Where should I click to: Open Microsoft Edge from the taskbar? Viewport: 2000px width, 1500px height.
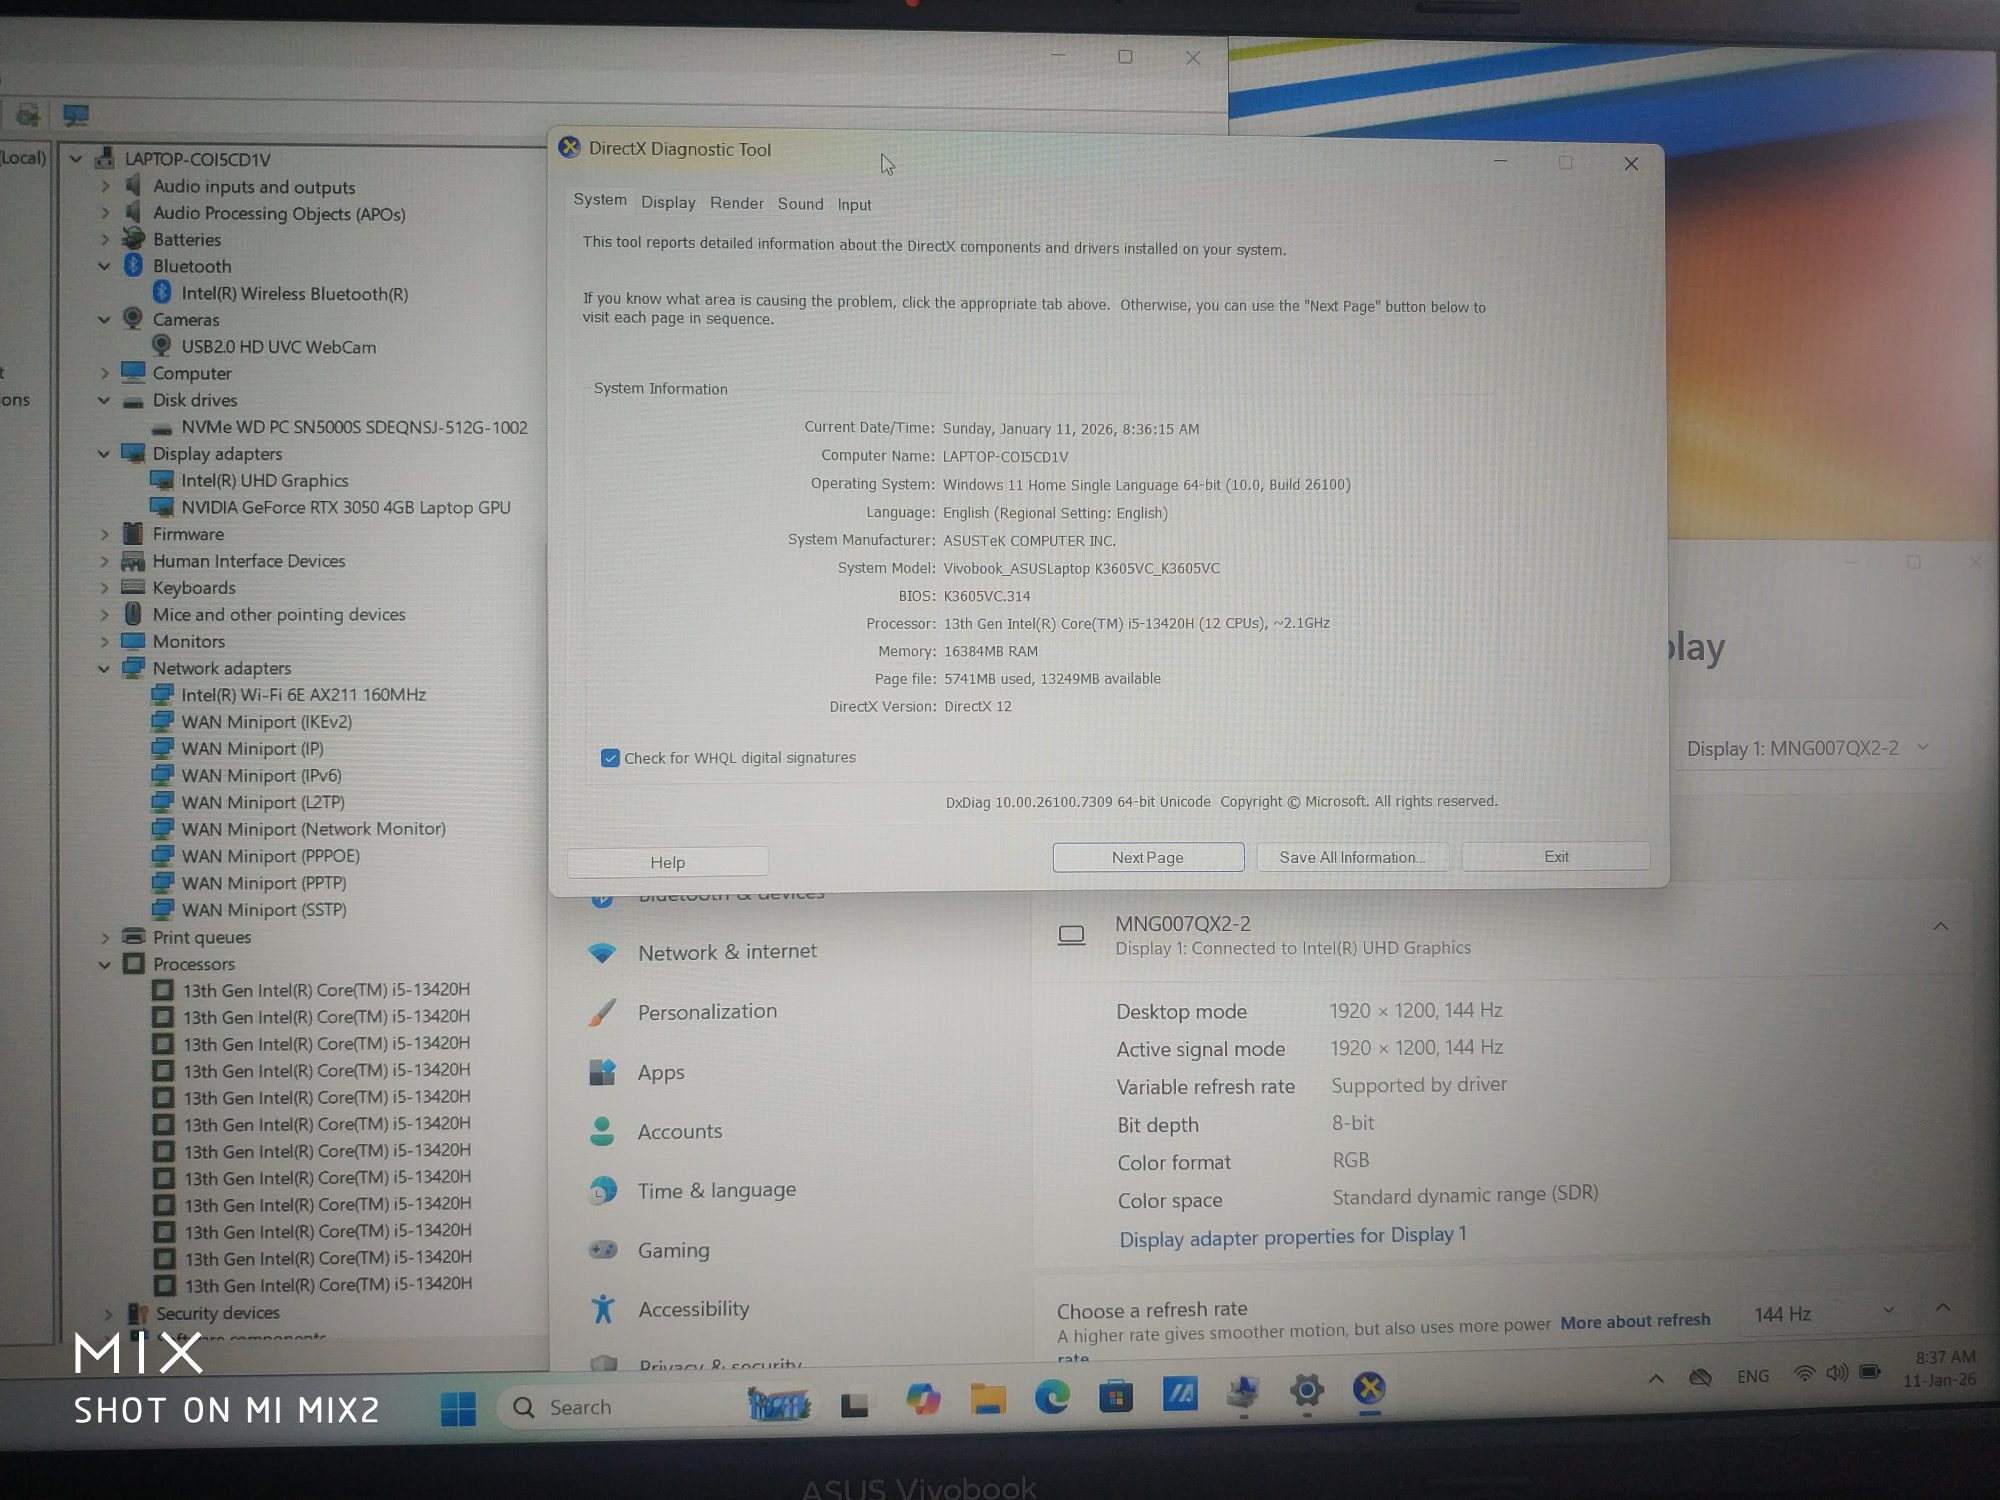(x=1051, y=1397)
